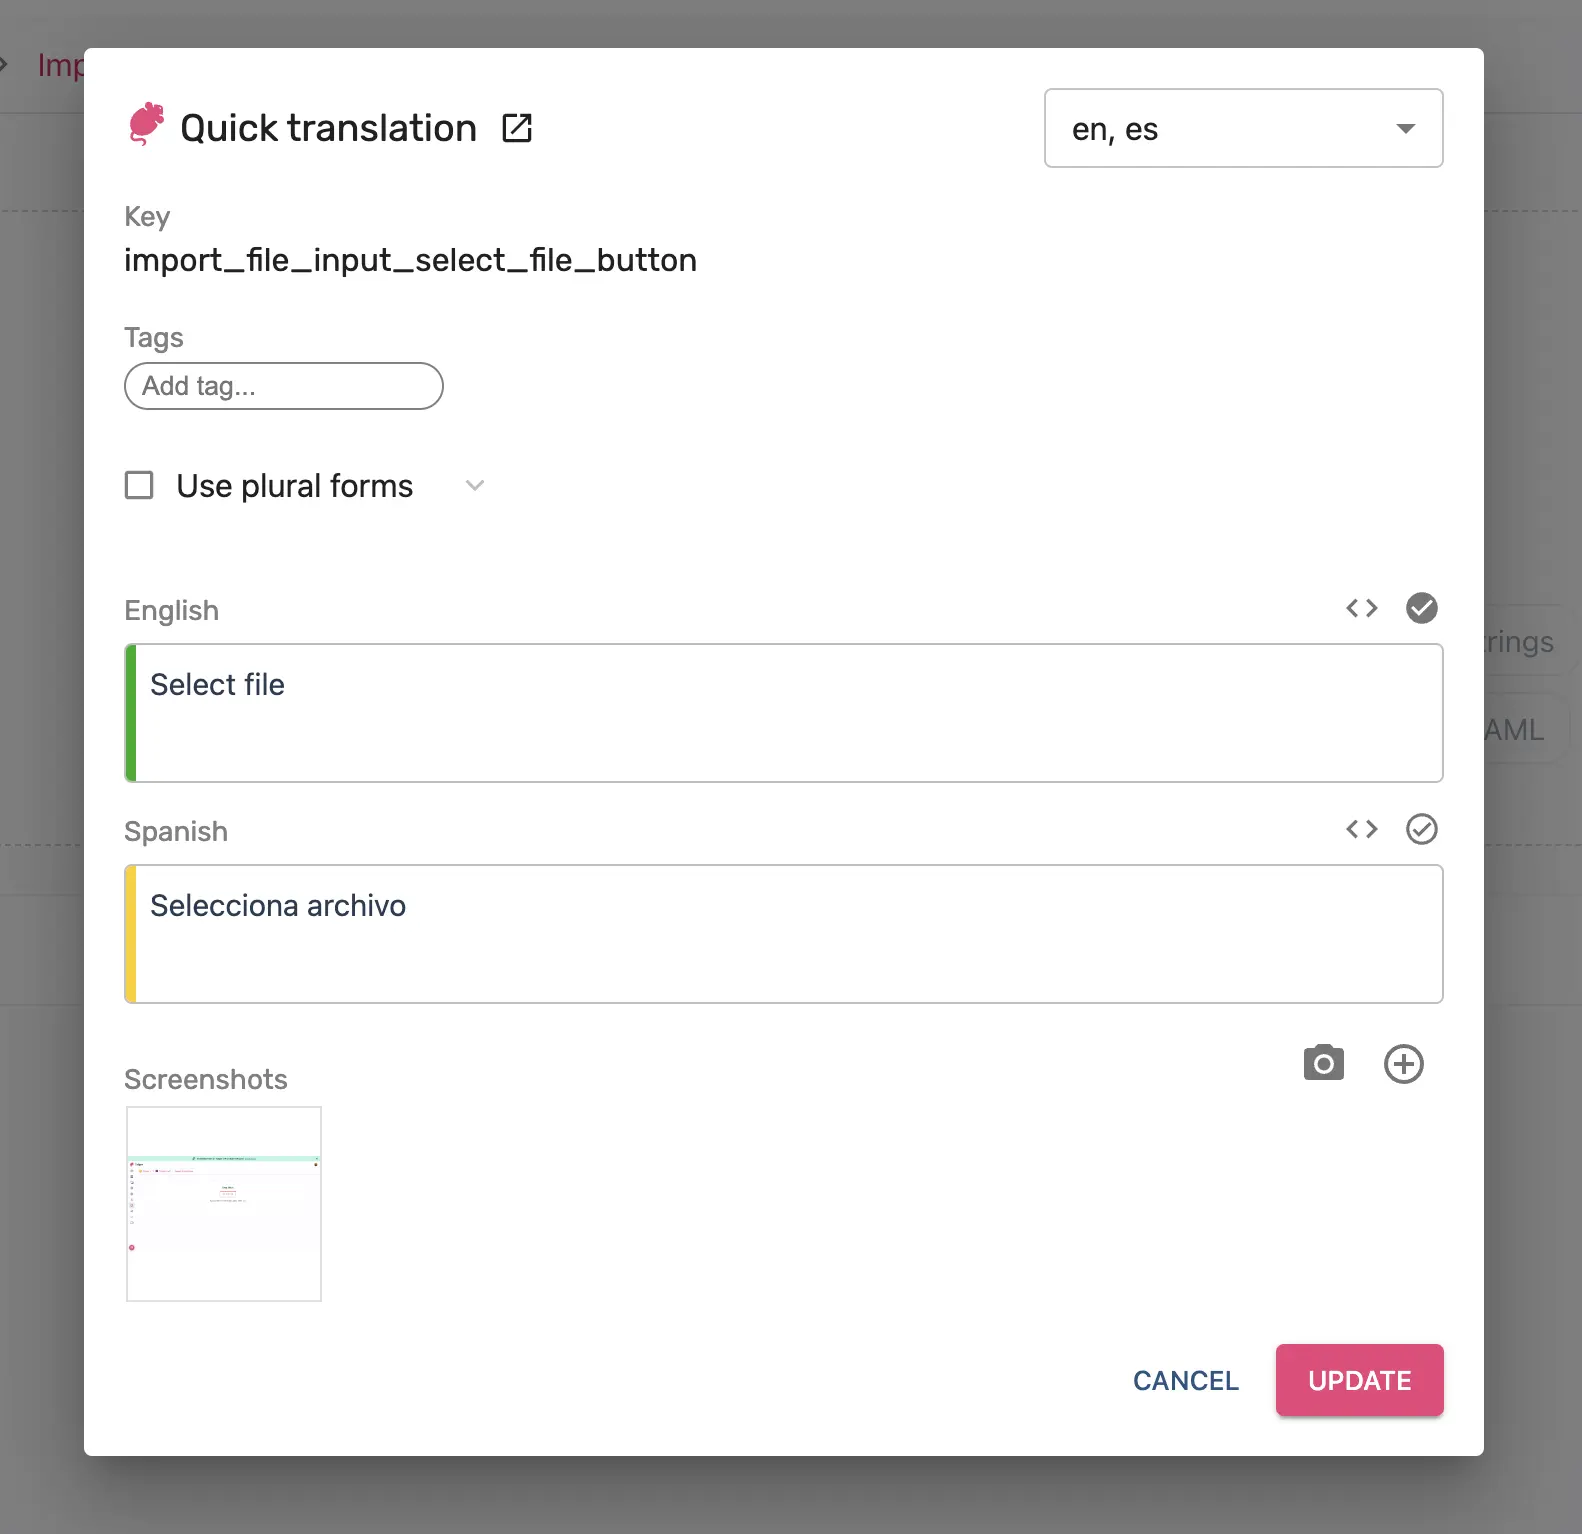Click the dropdown arrow on the language selector
Screen dimensions: 1582x1534
(x=1405, y=128)
